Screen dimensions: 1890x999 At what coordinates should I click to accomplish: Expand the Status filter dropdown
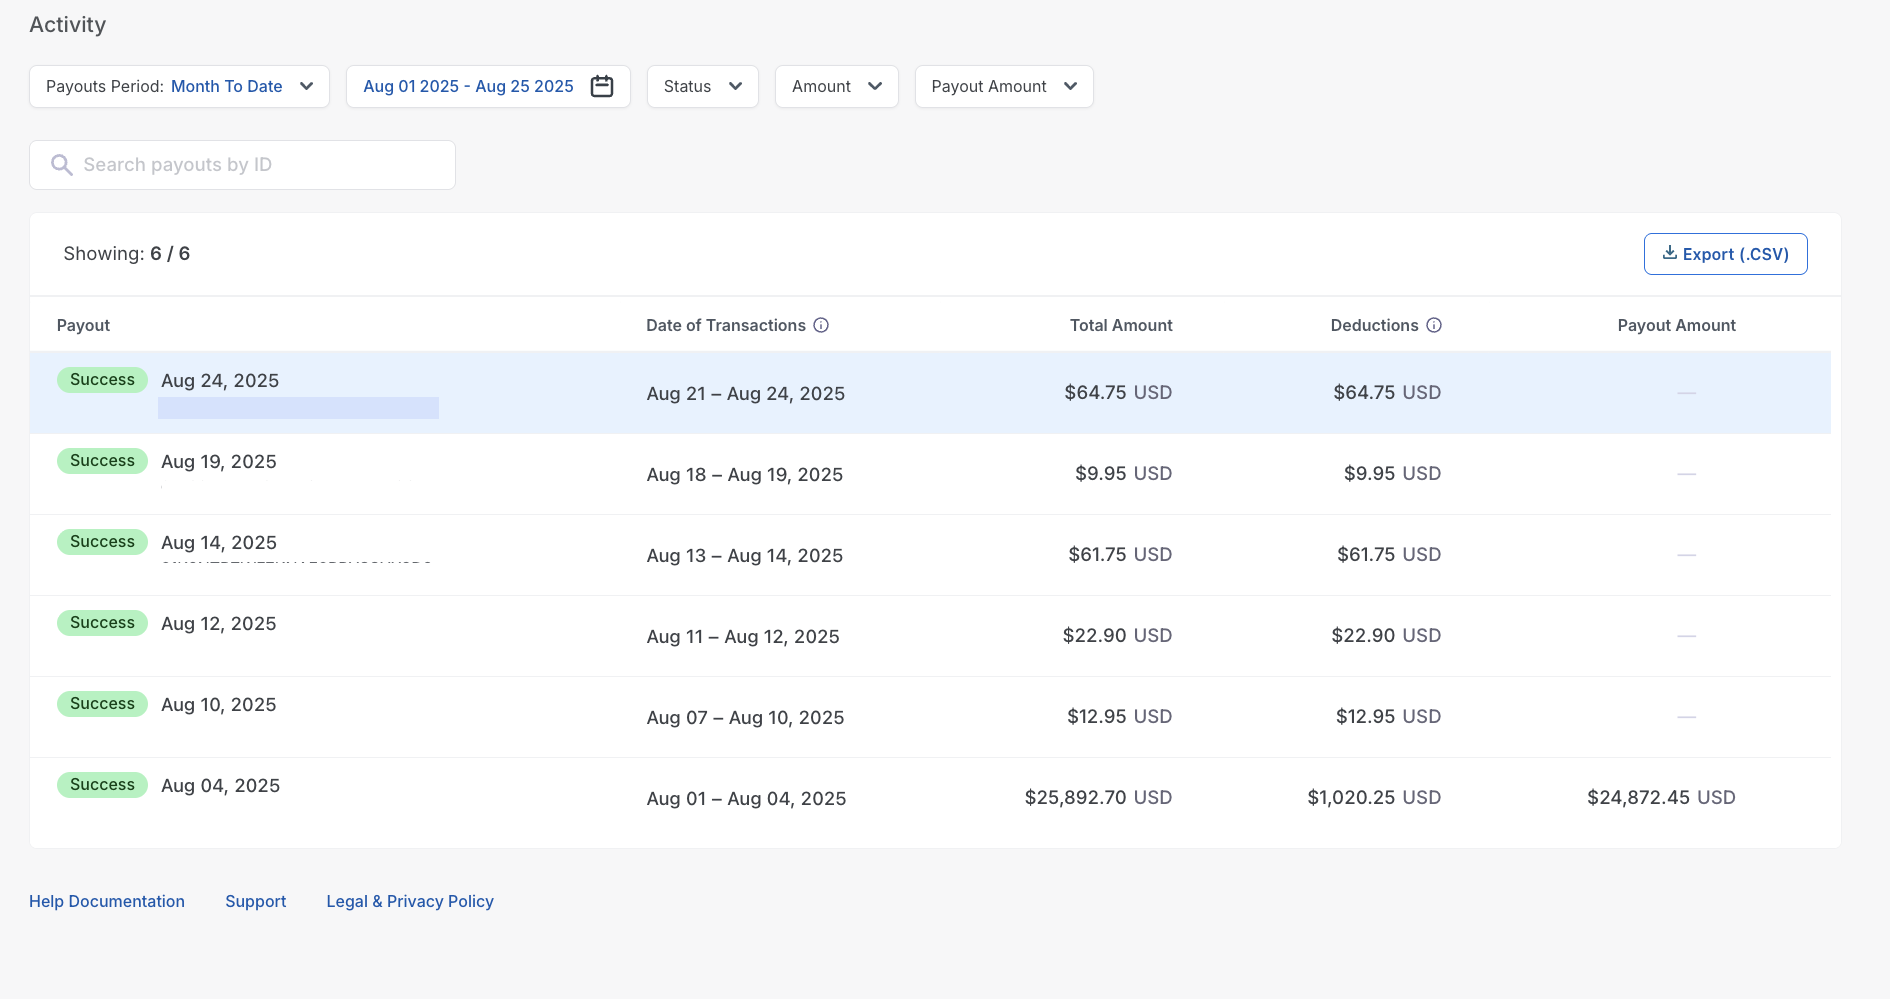point(702,87)
